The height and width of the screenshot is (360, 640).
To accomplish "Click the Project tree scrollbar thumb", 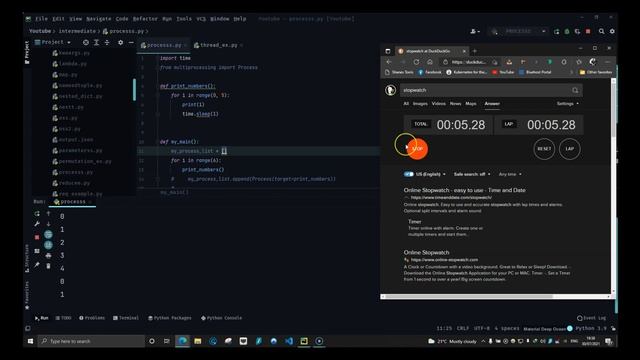I will tap(134, 89).
